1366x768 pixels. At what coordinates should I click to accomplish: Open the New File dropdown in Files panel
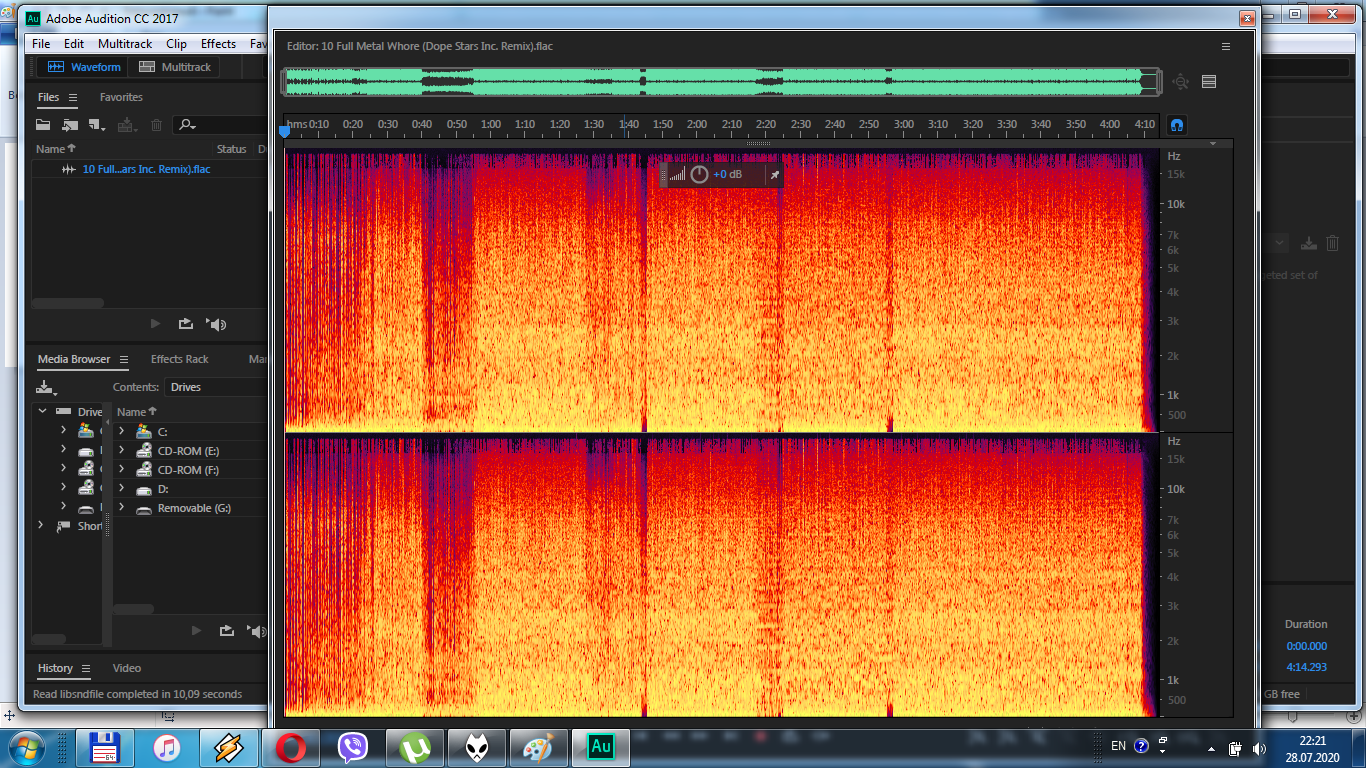point(97,125)
